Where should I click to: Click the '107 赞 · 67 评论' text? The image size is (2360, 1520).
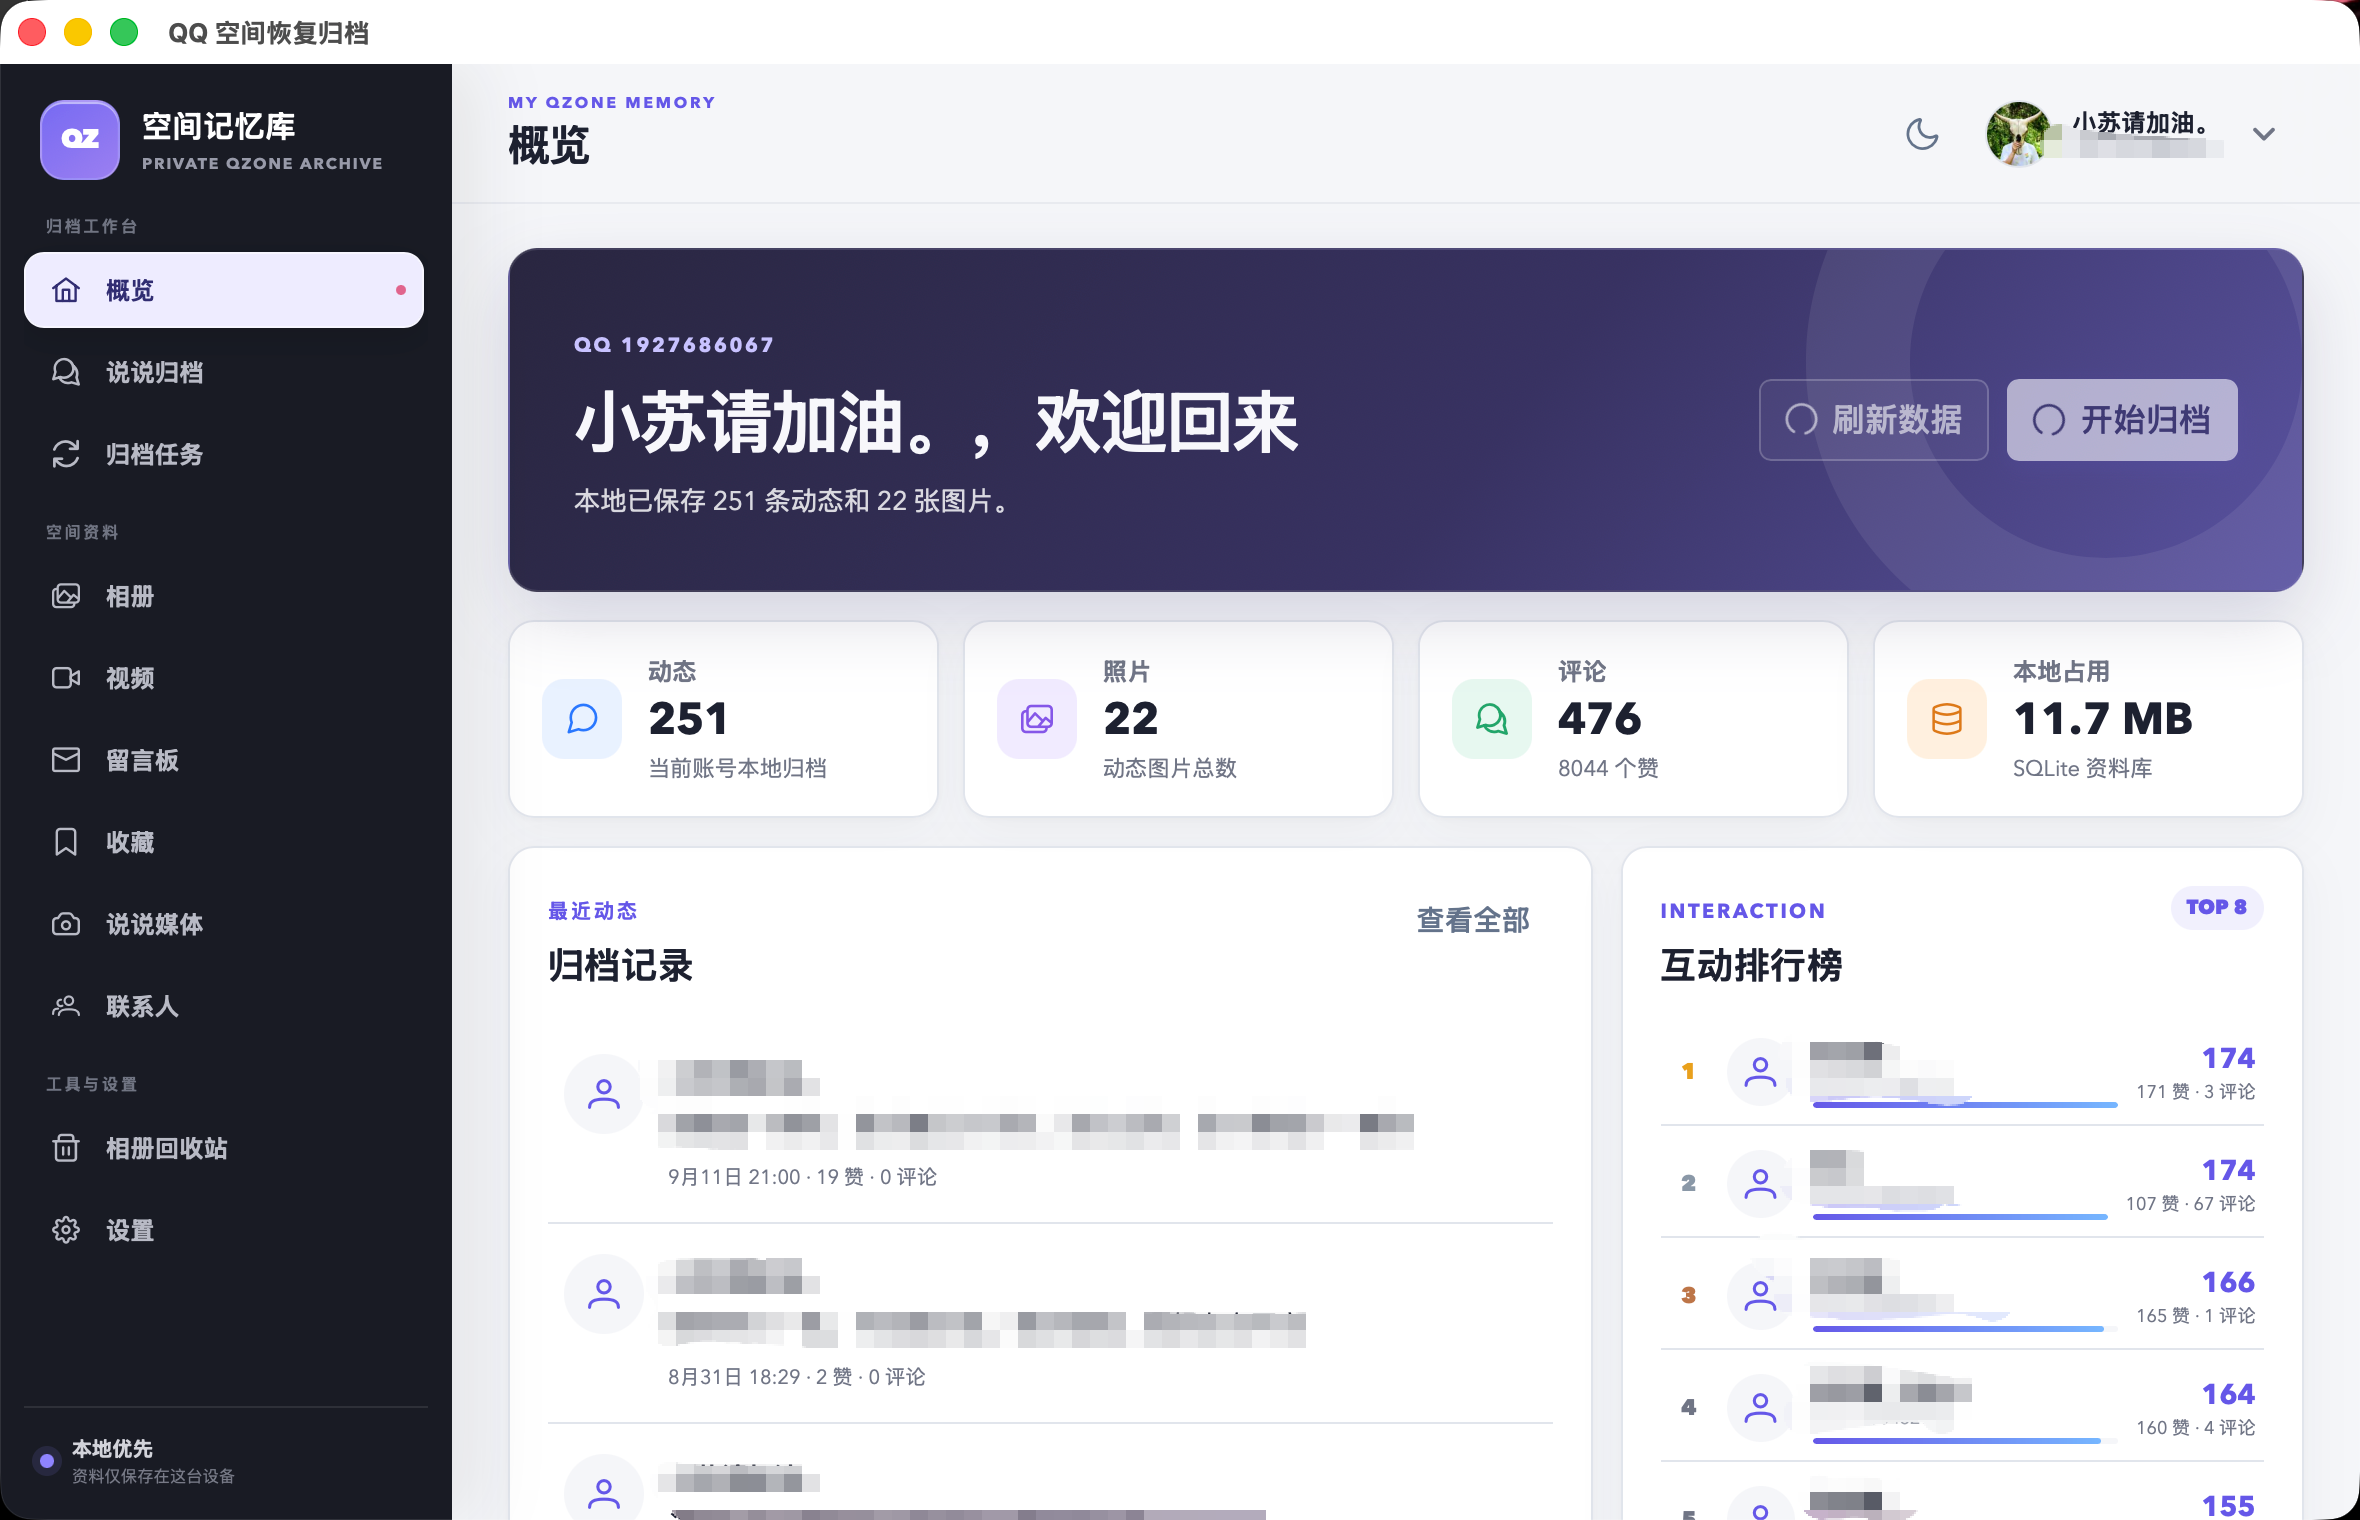(2190, 1203)
